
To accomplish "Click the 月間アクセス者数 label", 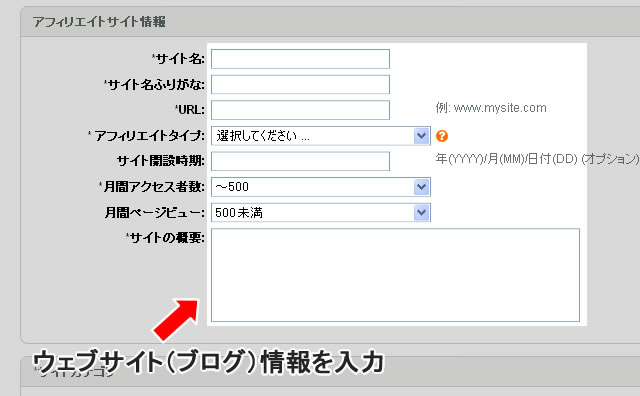I will 152,187.
